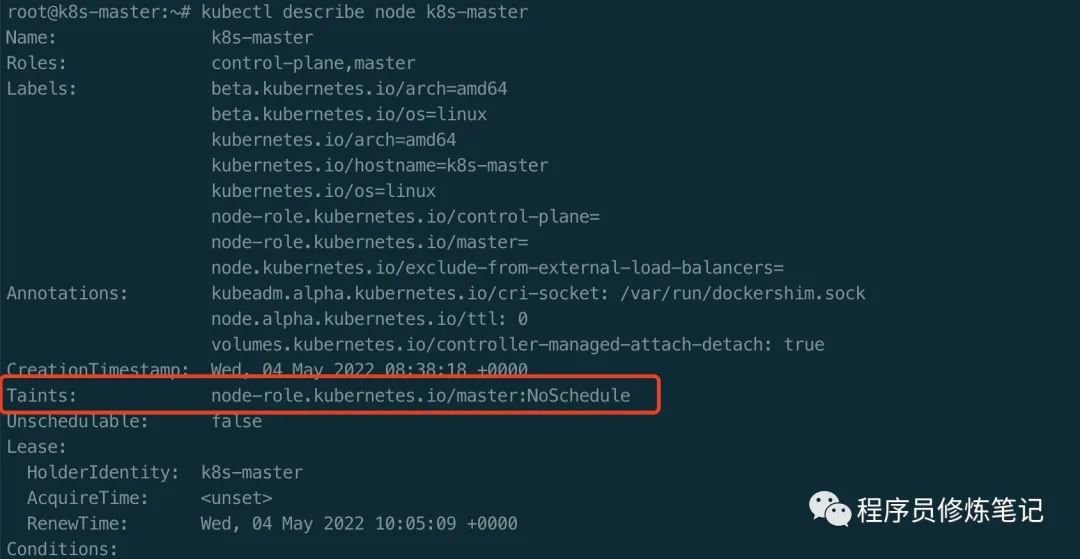1080x559 pixels.
Task: Click the WeChat logo icon in watermark
Action: (x=829, y=509)
